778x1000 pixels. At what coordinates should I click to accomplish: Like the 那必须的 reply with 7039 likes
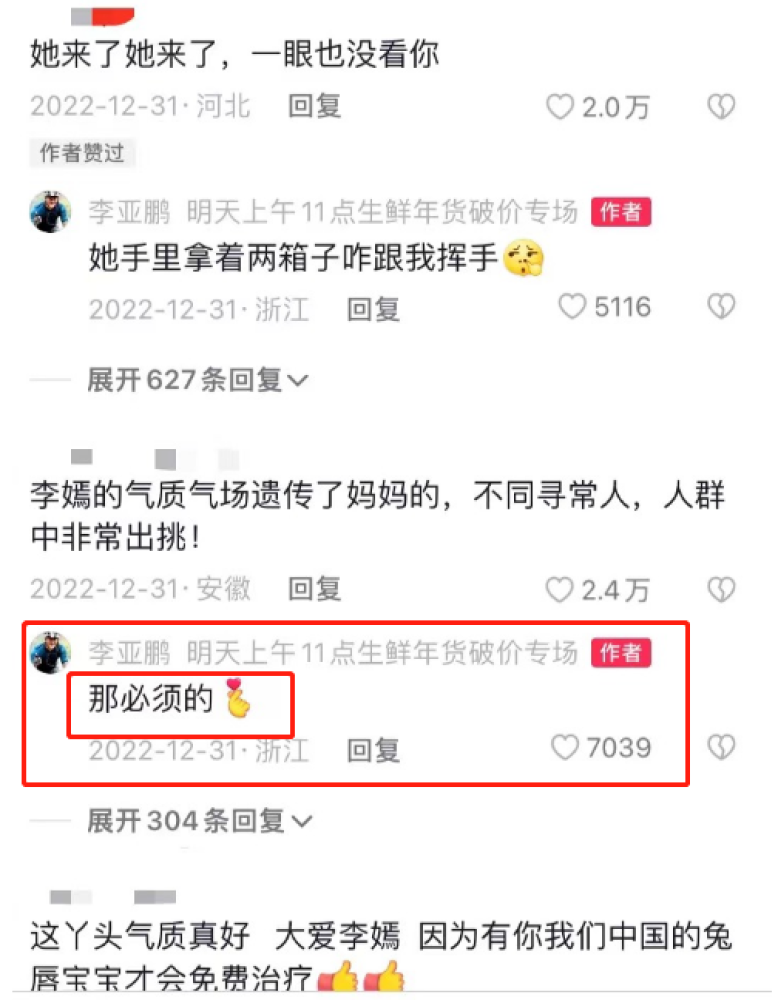565,747
